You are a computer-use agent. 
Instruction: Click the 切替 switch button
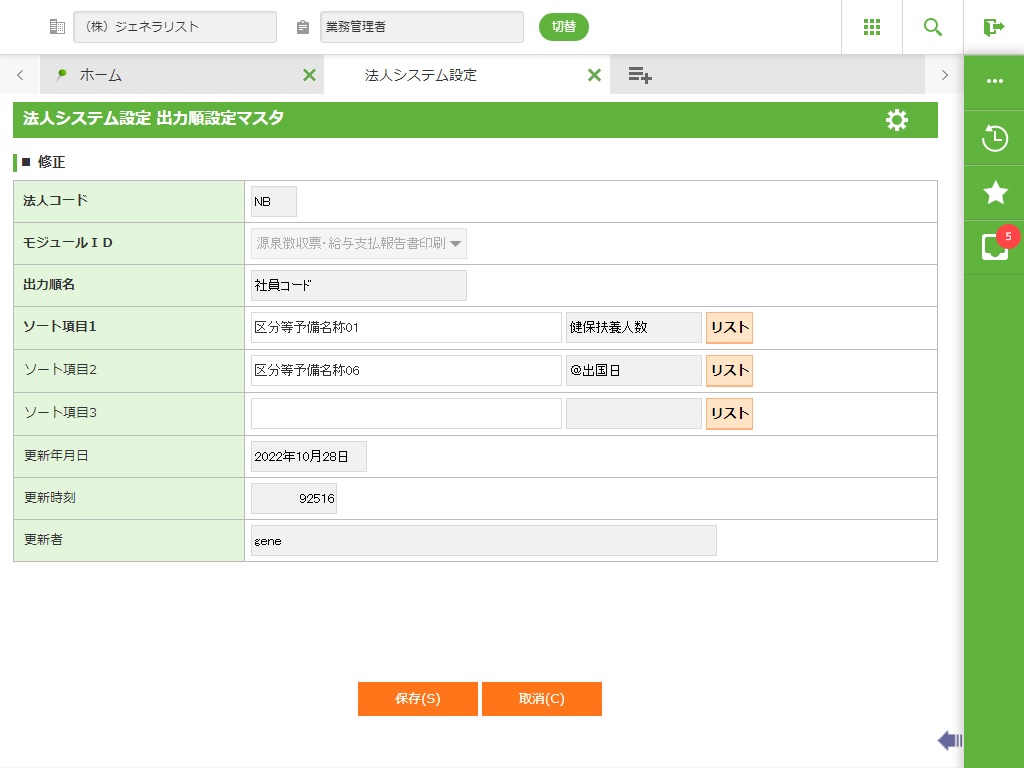click(563, 27)
